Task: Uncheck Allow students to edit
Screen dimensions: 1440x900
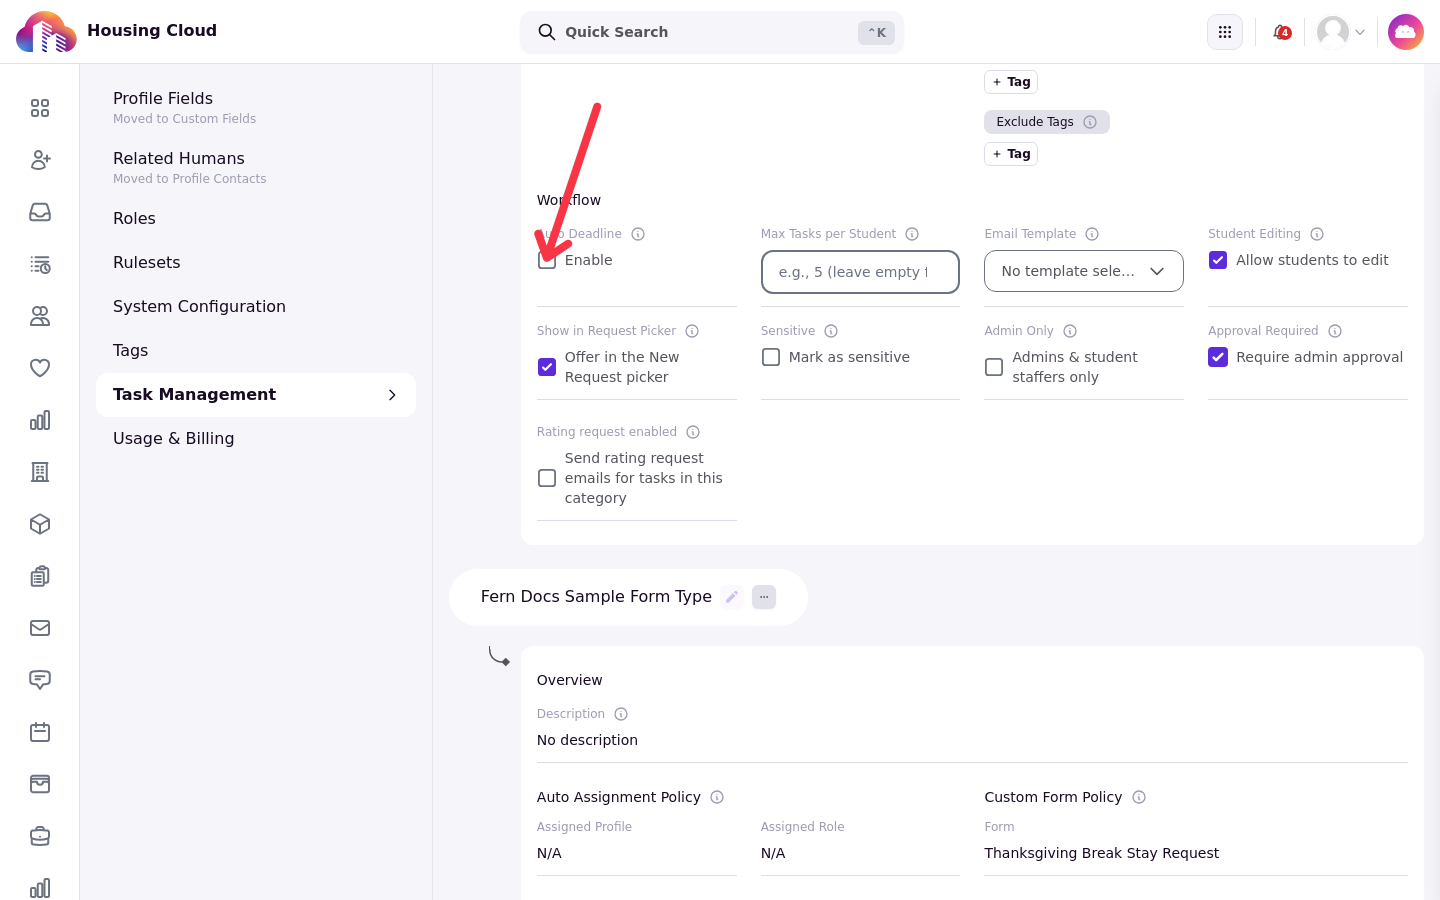Action: 1218,260
